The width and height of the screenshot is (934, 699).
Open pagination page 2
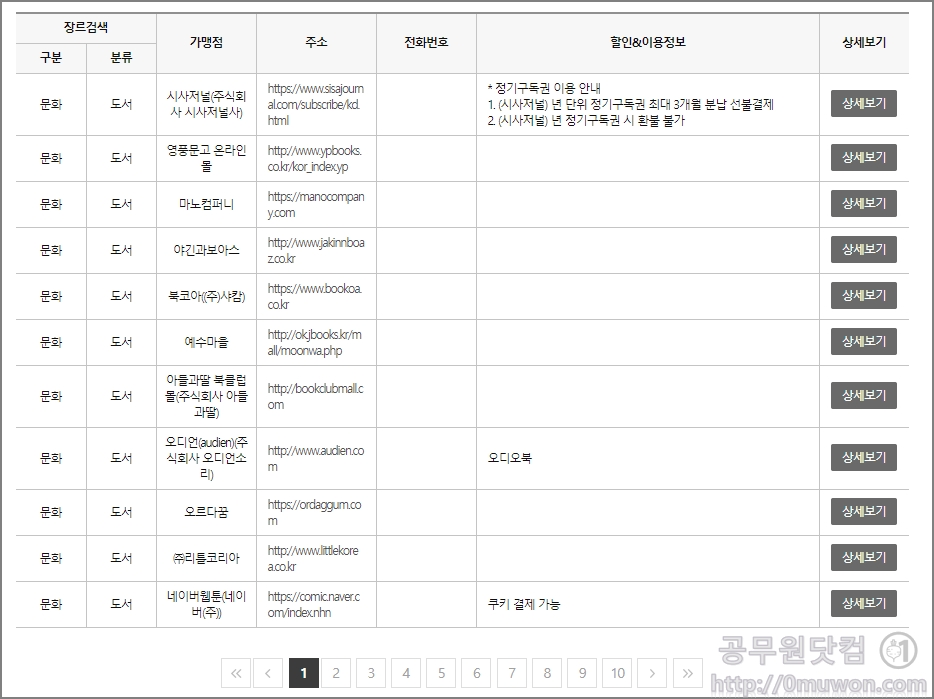336,673
